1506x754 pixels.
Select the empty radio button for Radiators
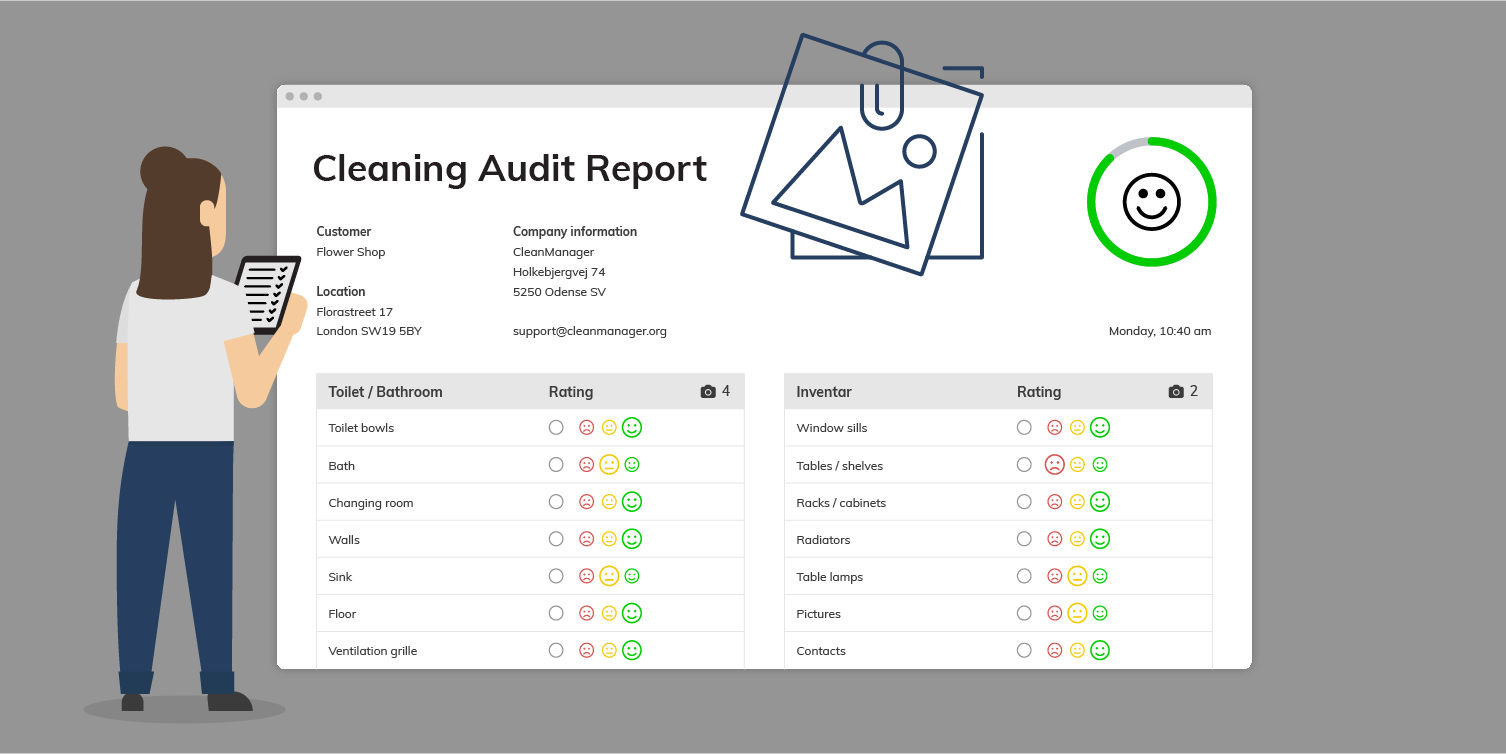point(1024,538)
